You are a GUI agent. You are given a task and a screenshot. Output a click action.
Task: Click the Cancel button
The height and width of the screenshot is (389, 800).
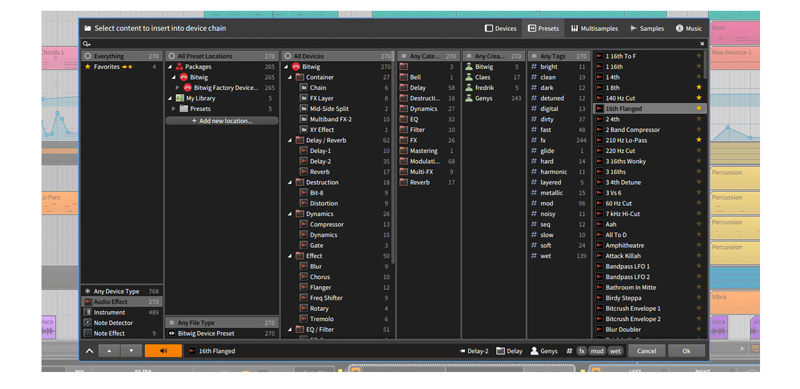[x=646, y=351]
